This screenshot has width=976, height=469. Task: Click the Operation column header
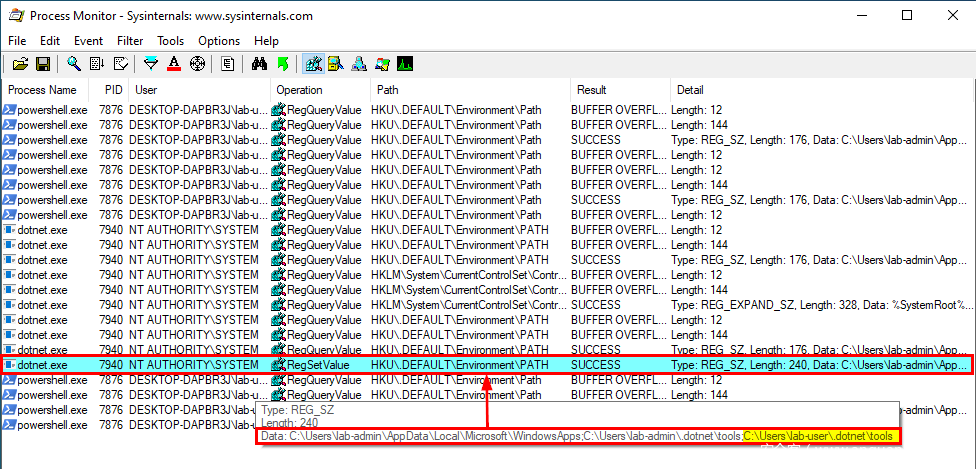[299, 90]
